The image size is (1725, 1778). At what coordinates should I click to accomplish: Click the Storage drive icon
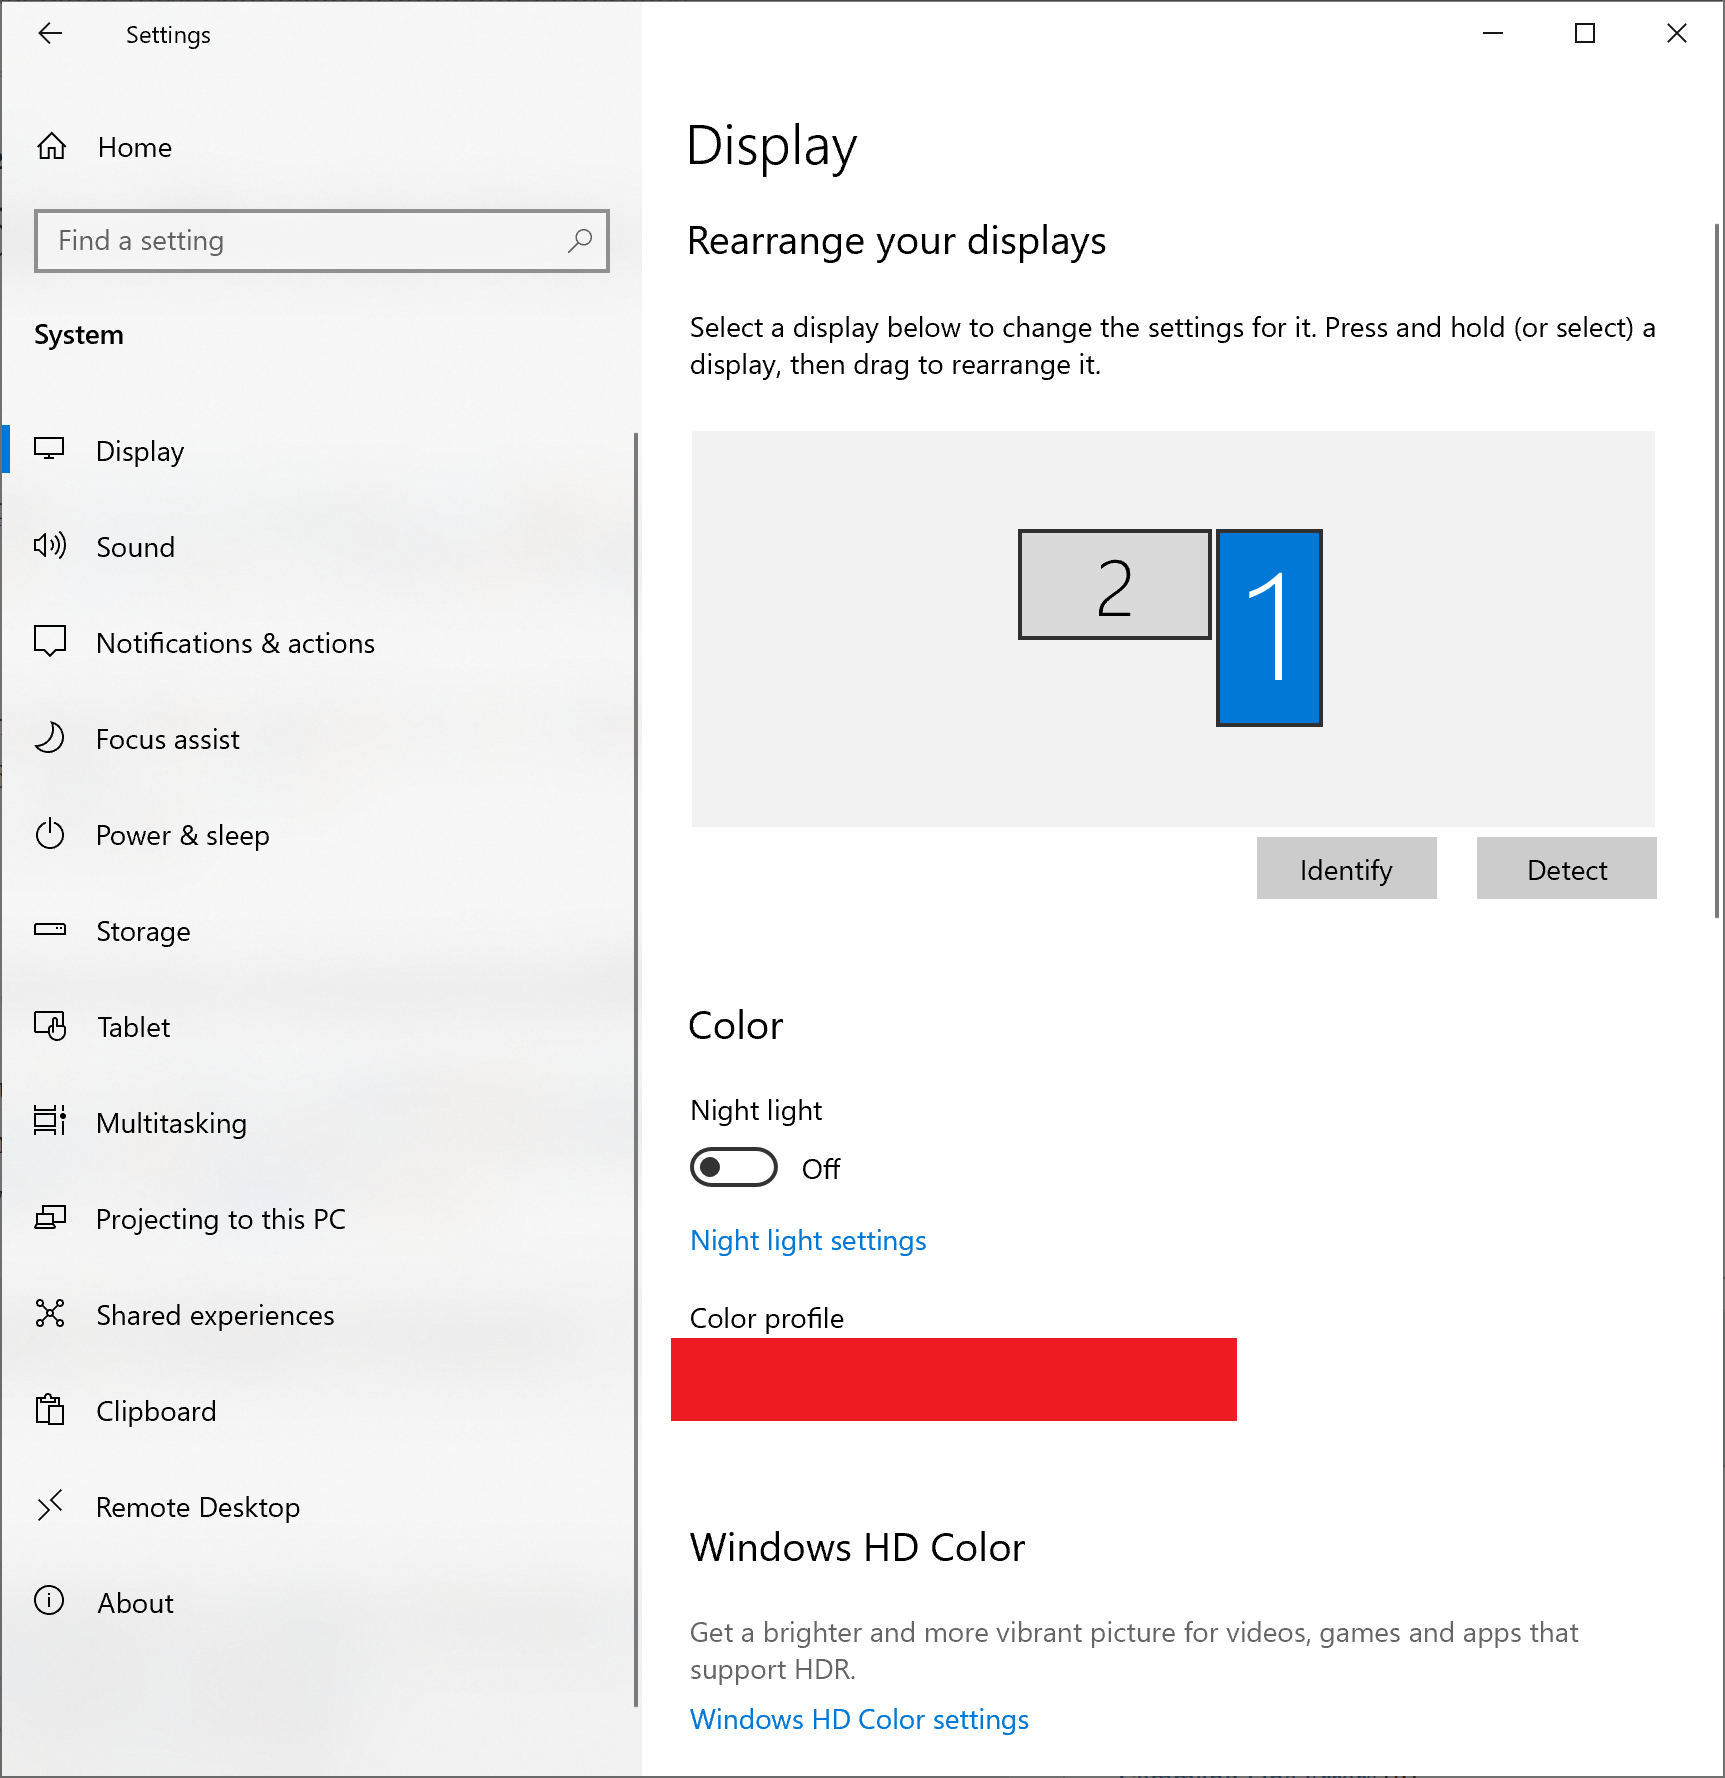pos(50,930)
